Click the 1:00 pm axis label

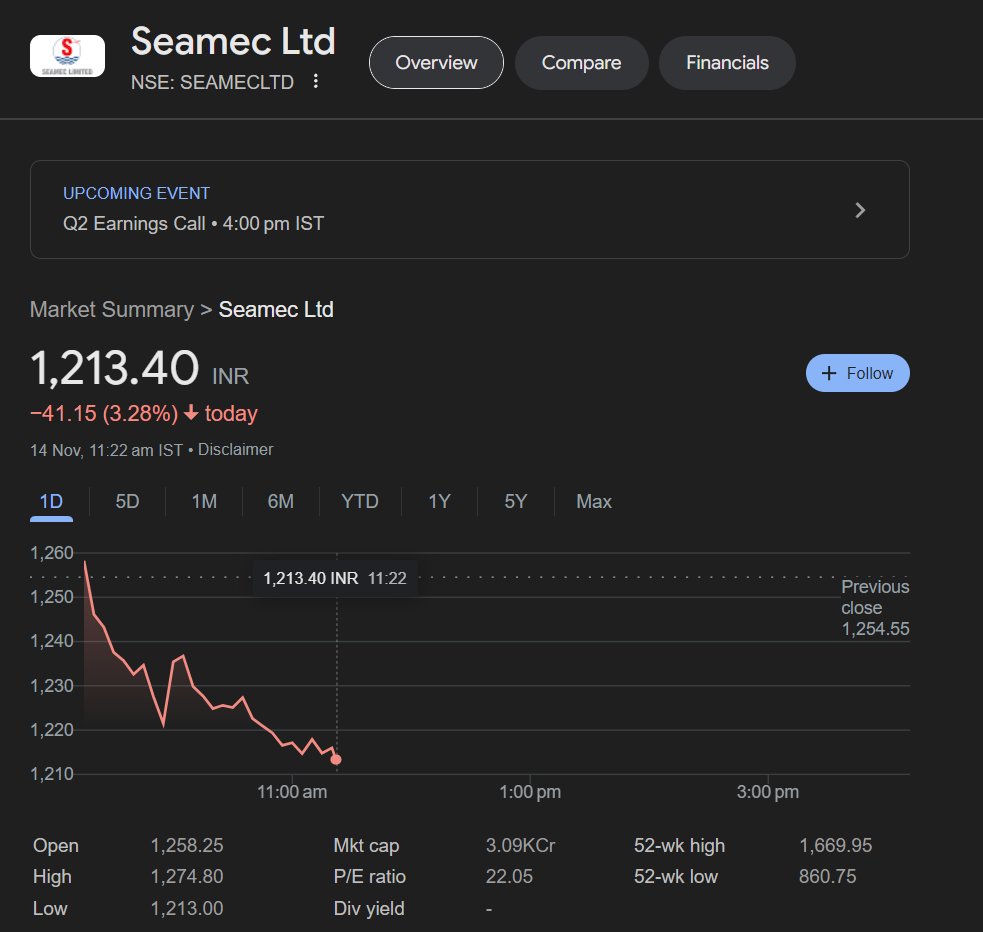click(530, 792)
